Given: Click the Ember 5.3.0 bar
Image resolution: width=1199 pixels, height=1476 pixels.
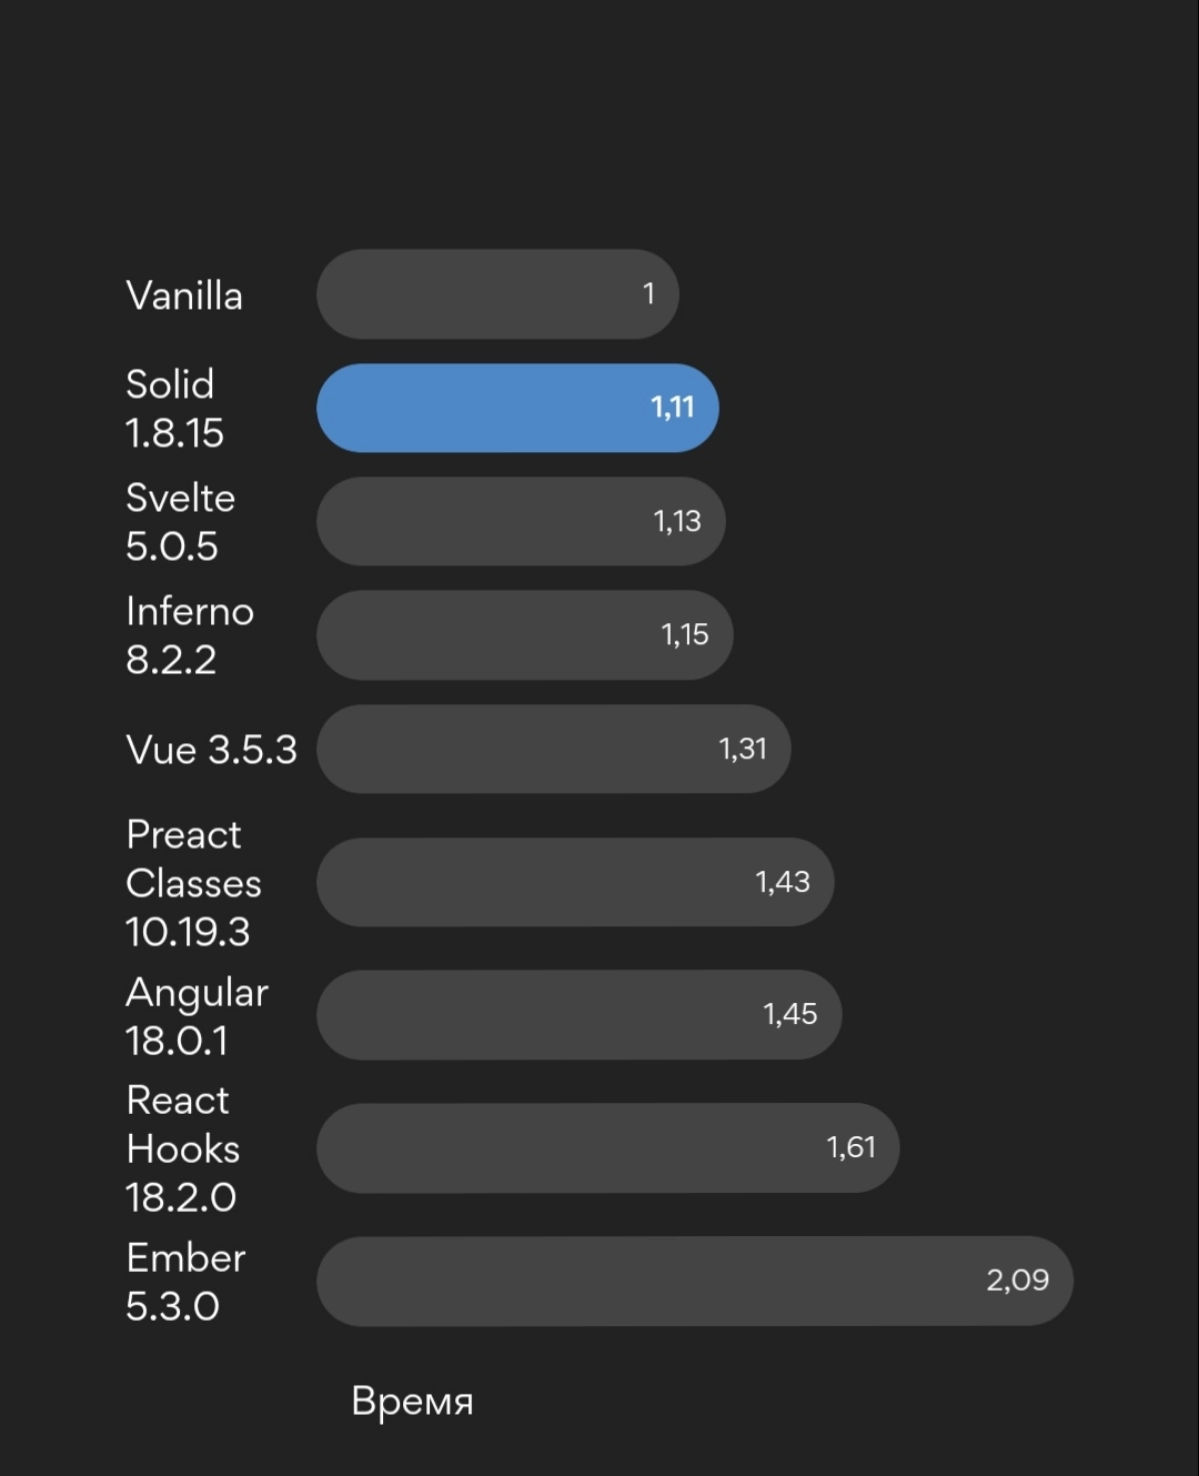Looking at the screenshot, I should click(x=695, y=1281).
